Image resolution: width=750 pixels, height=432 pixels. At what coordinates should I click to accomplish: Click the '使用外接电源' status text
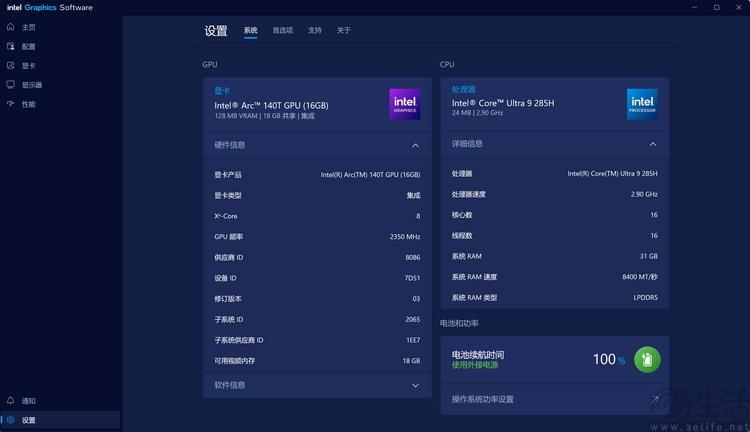tap(475, 365)
